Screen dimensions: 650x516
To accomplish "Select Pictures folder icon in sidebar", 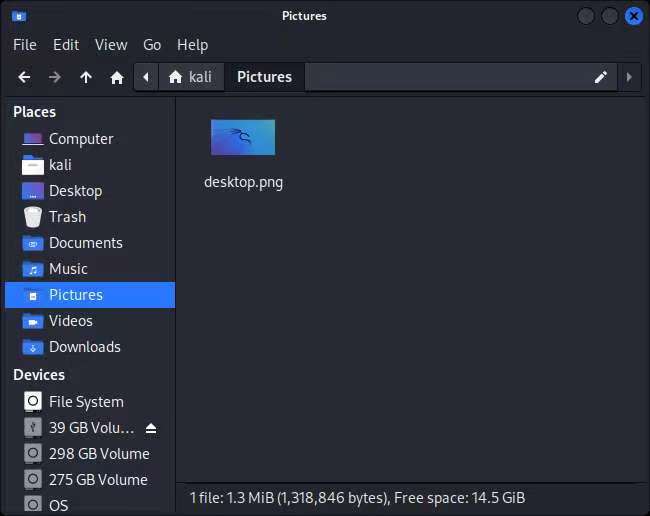I will pos(33,296).
